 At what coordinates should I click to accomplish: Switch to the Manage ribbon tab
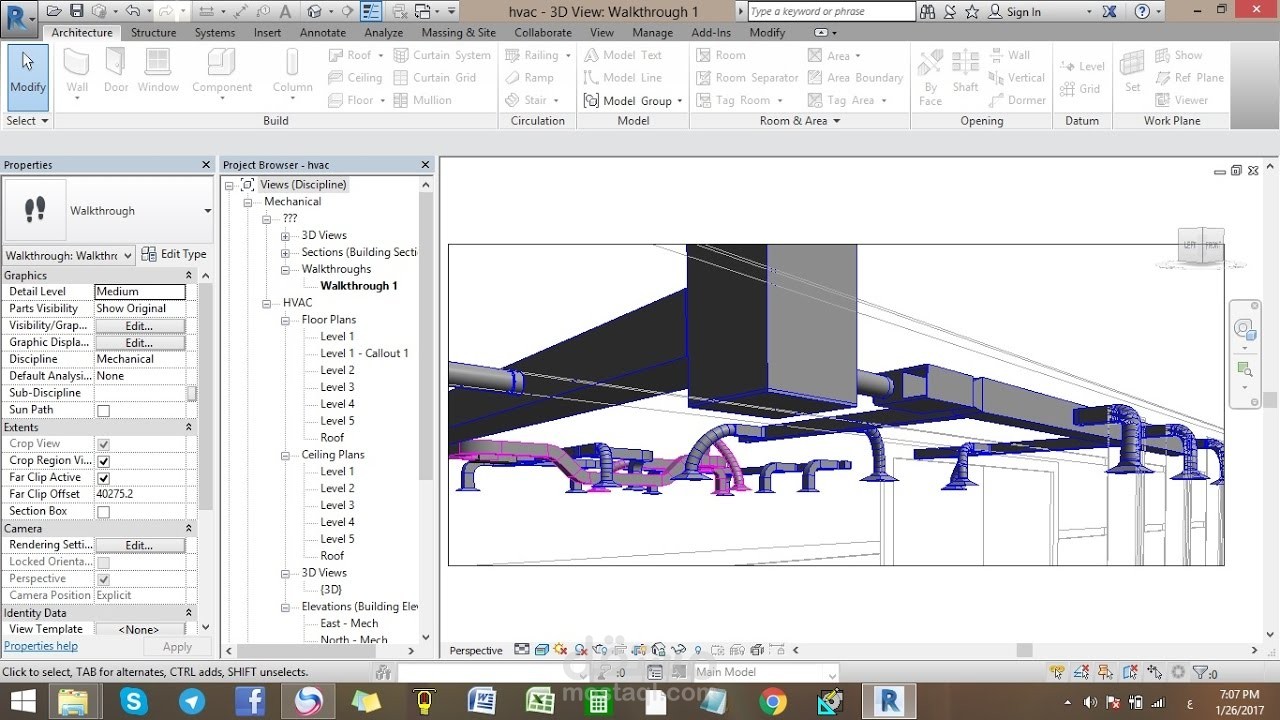tap(652, 32)
